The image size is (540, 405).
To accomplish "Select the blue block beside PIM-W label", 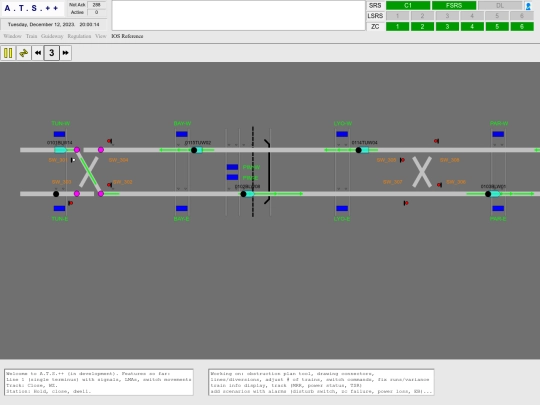I will [232, 167].
